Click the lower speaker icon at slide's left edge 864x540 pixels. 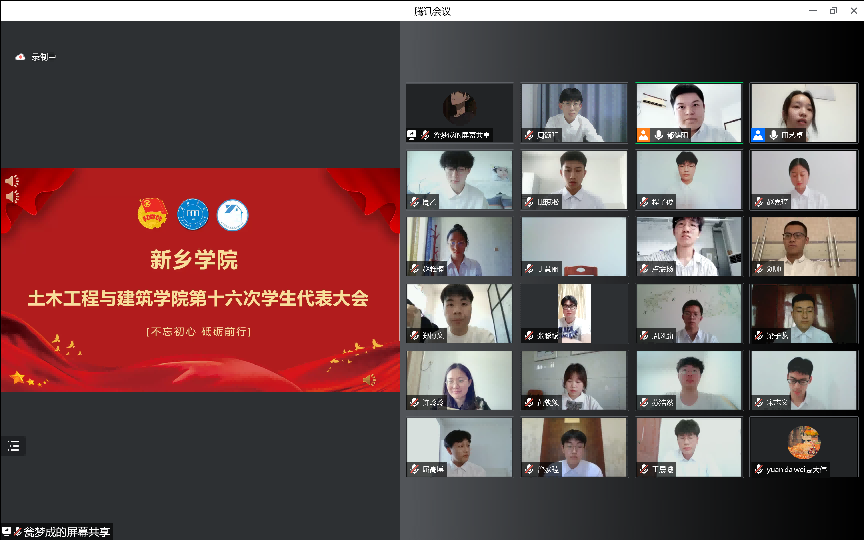click(x=11, y=196)
